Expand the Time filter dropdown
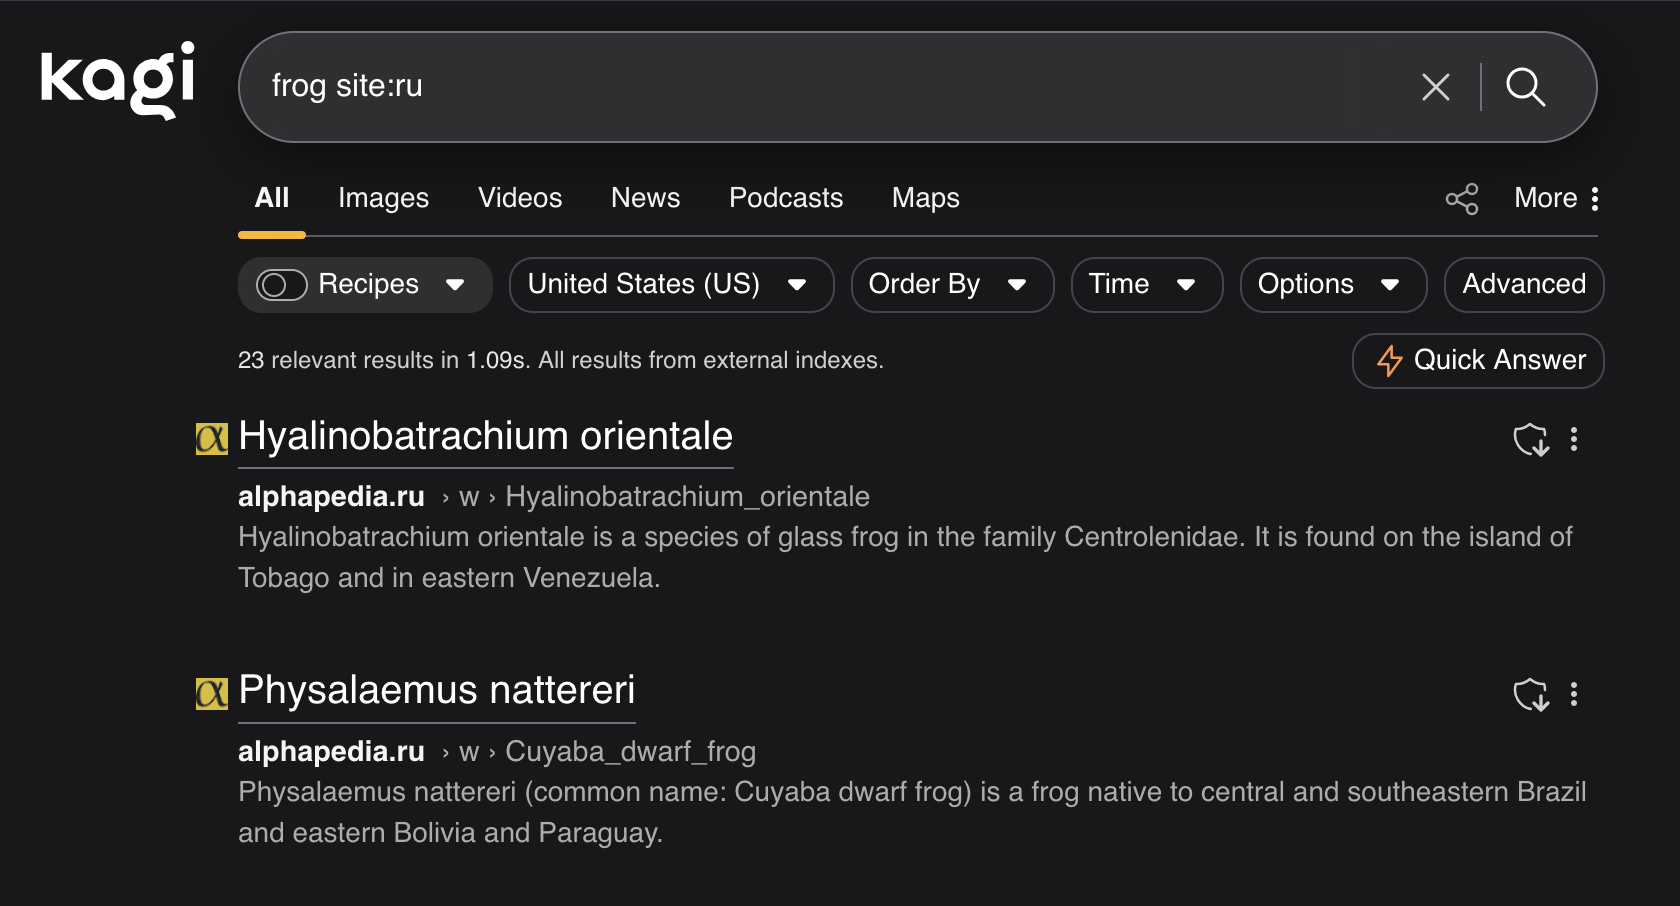 tap(1146, 285)
